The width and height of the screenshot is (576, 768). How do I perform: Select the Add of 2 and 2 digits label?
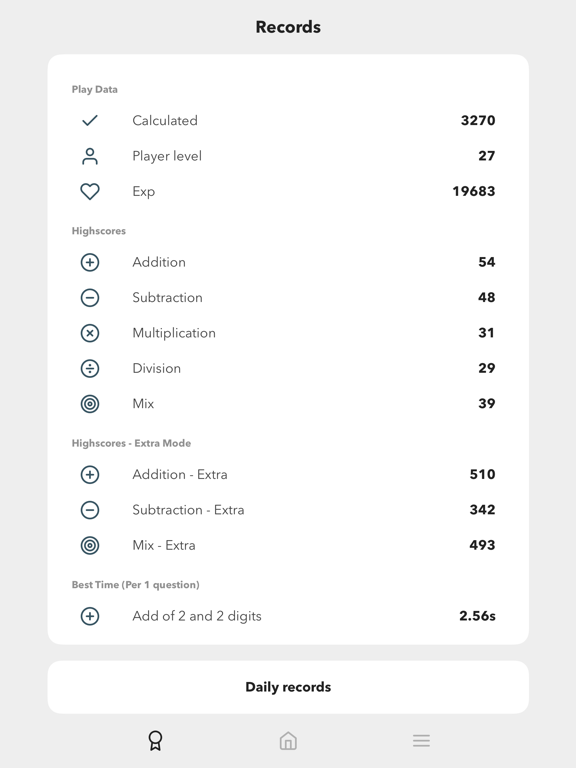pos(197,616)
